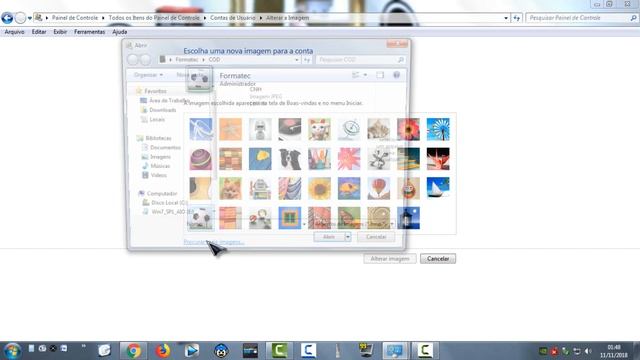Select the soccer ball account picture
The image size is (640, 360).
pos(200,218)
